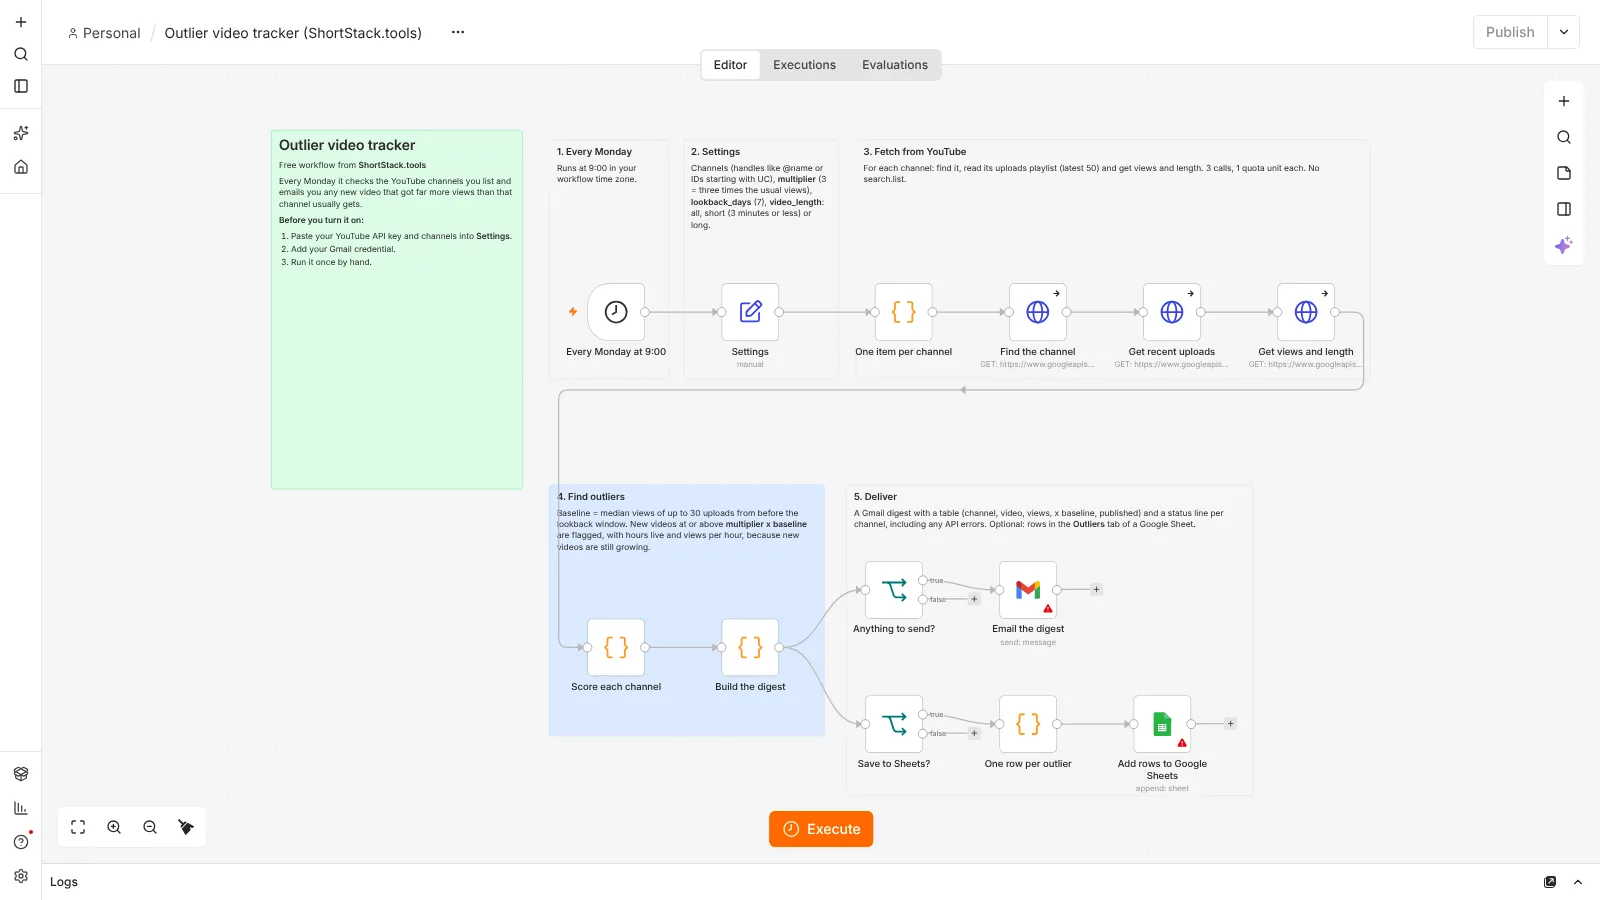
Task: Open the help question mark icon
Action: 21,842
